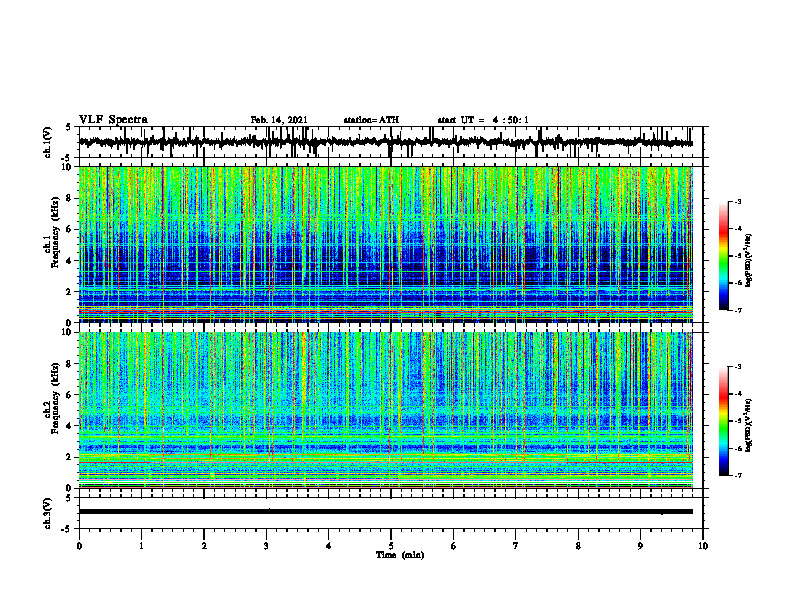Click the time axis tick label "5" at the bottom
This screenshot has height=612, width=792.
click(390, 546)
